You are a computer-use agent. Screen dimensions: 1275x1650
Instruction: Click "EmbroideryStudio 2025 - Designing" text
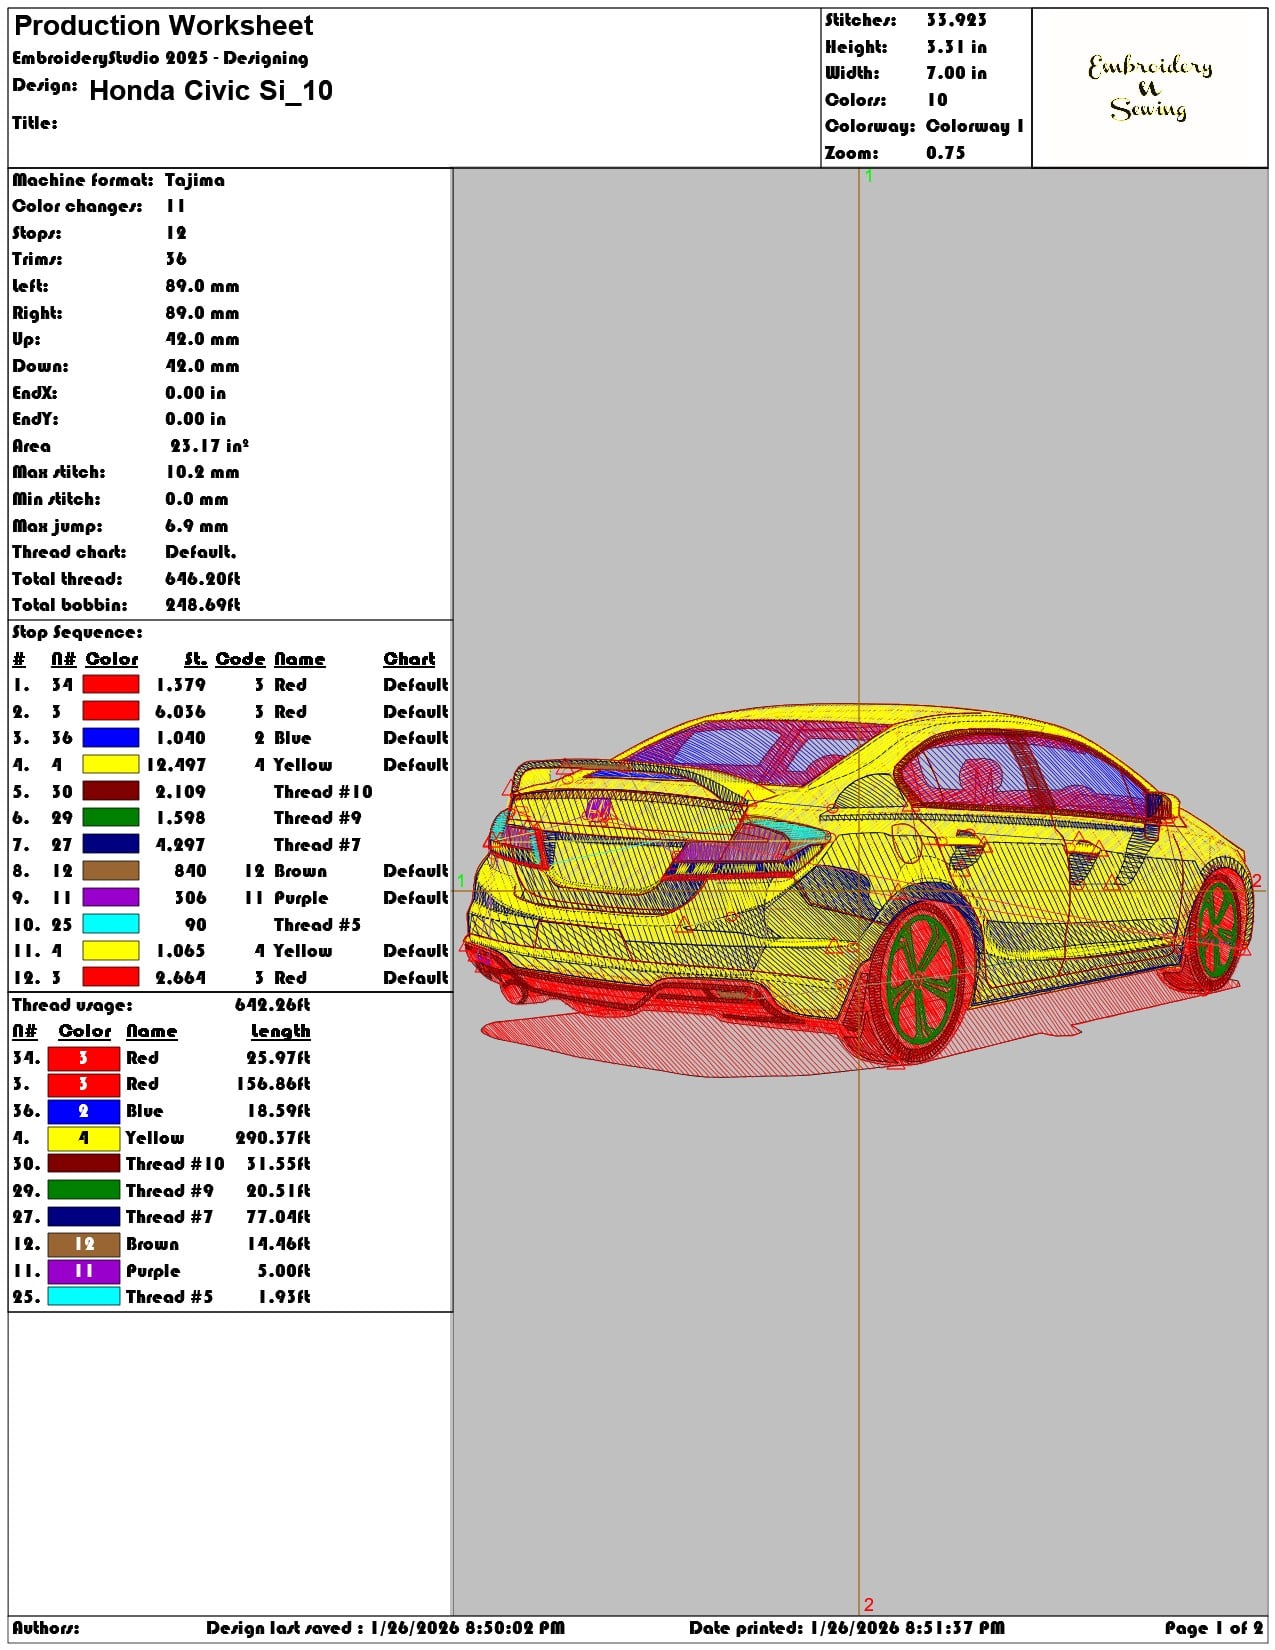[x=160, y=58]
